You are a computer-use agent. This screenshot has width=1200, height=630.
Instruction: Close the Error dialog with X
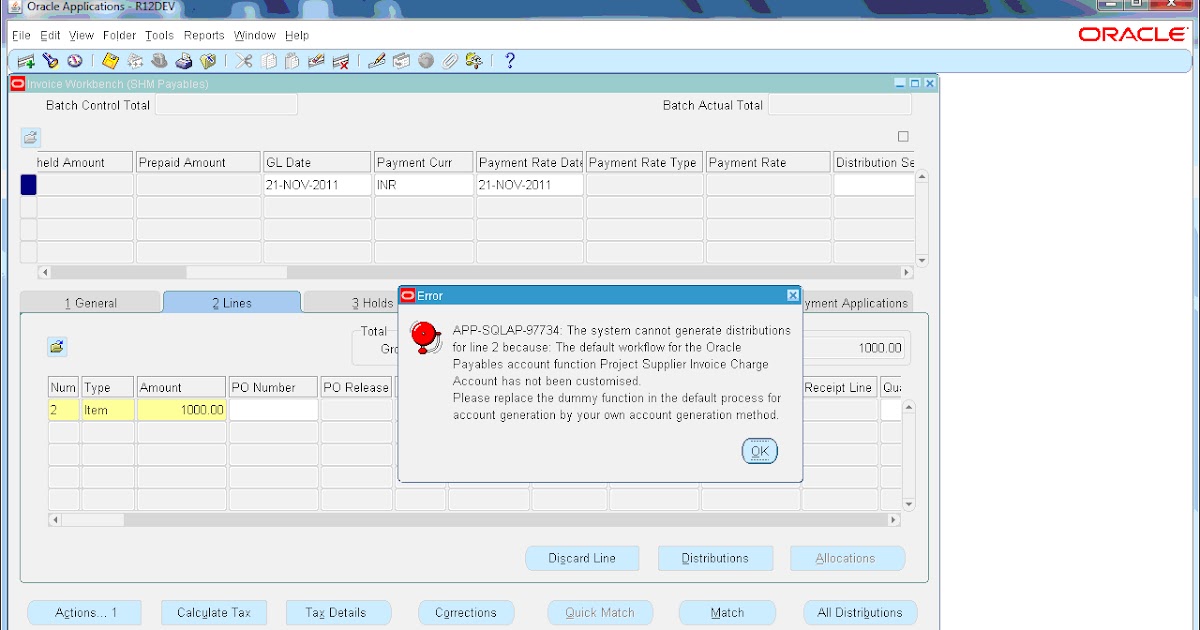[793, 295]
